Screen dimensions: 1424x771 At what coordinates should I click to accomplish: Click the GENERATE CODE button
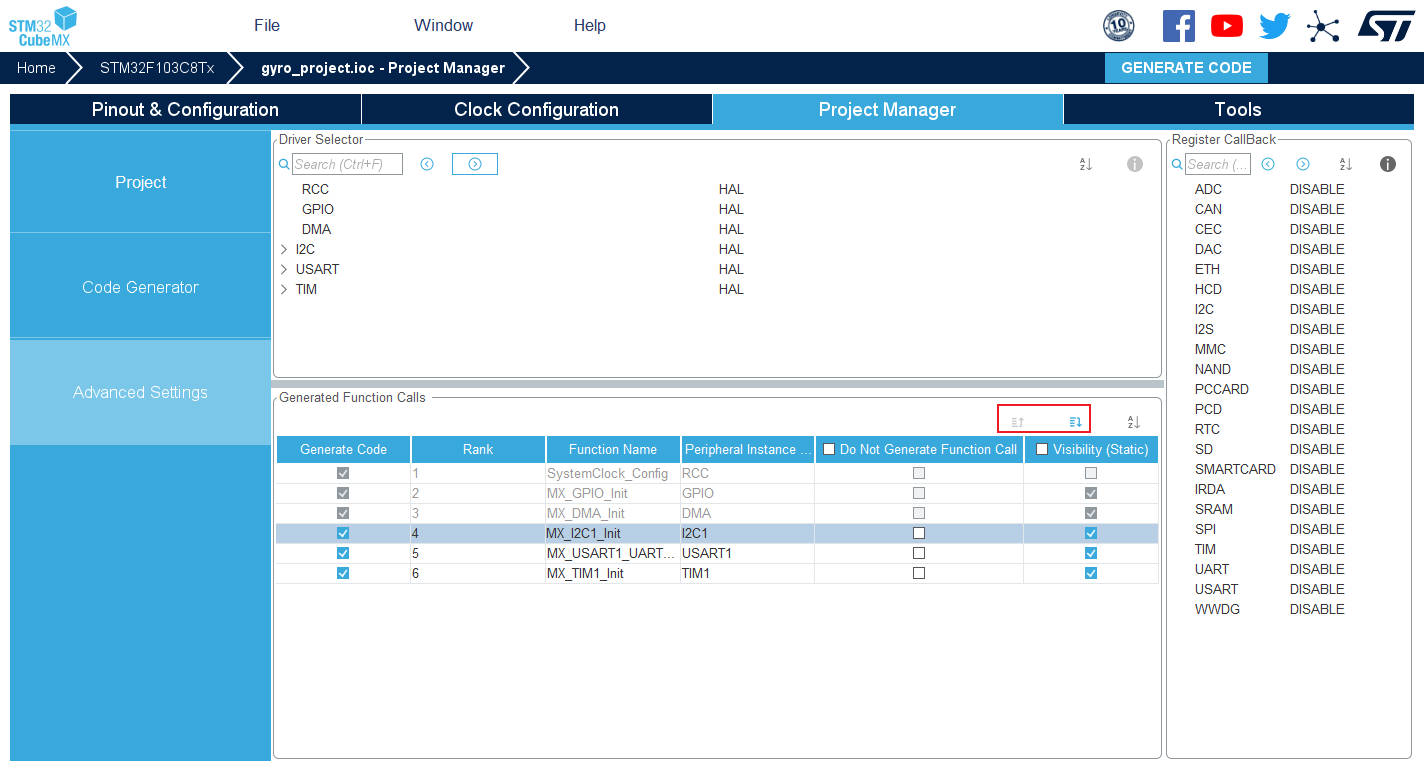click(1186, 68)
